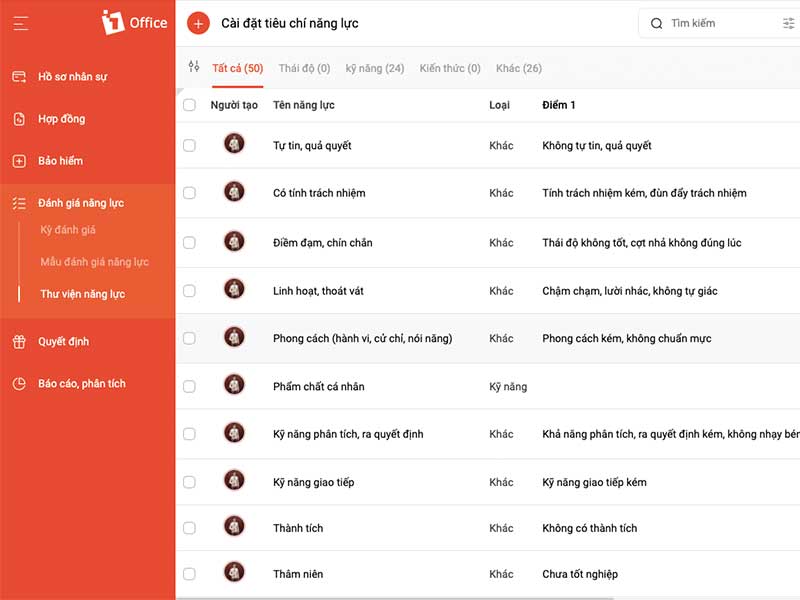Open Mẫu đánh giá năng lực link
The image size is (800, 600).
pyautogui.click(x=95, y=262)
